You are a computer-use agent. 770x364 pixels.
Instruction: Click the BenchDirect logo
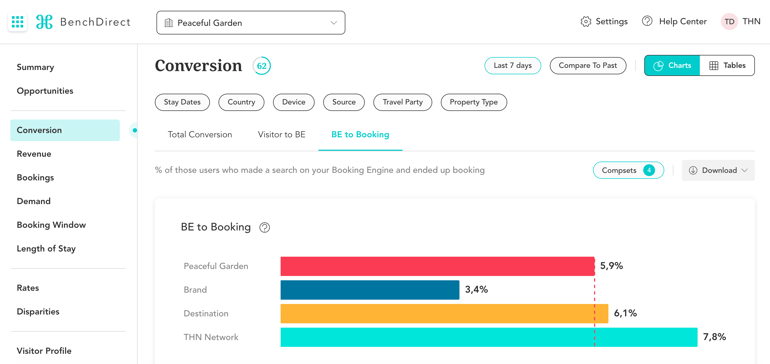pyautogui.click(x=83, y=22)
